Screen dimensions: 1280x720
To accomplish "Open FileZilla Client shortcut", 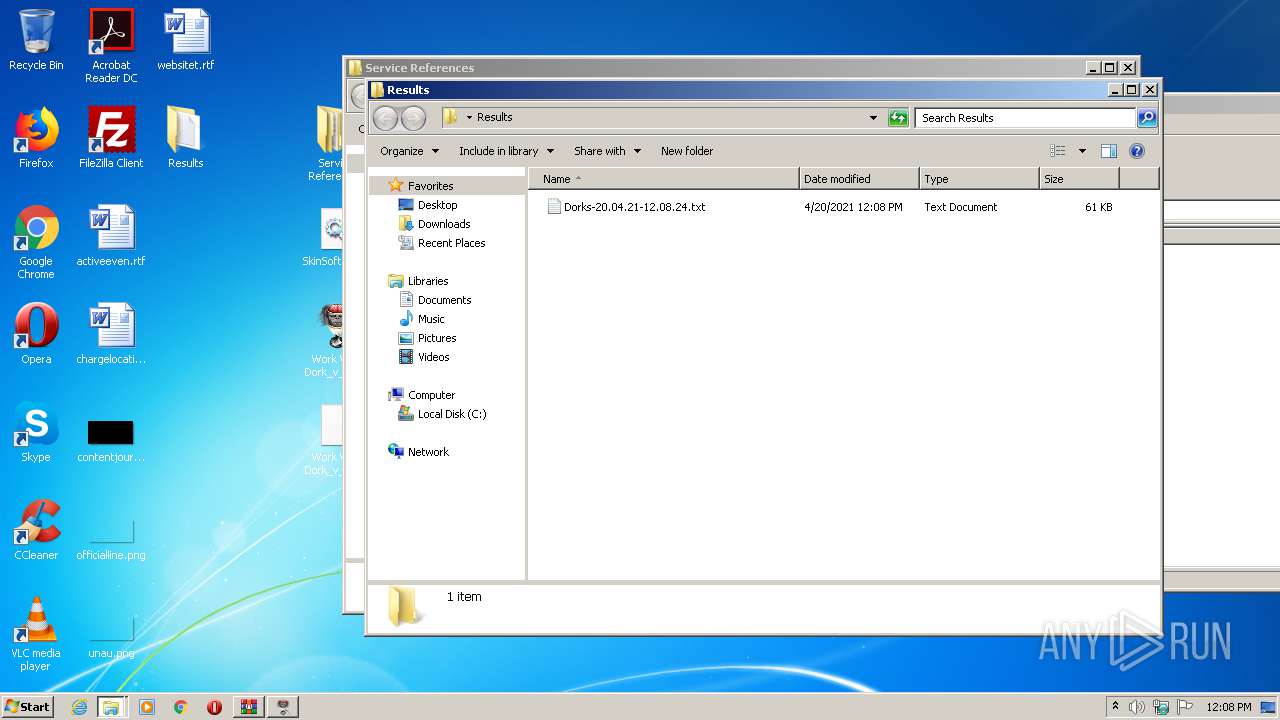I will click(111, 138).
